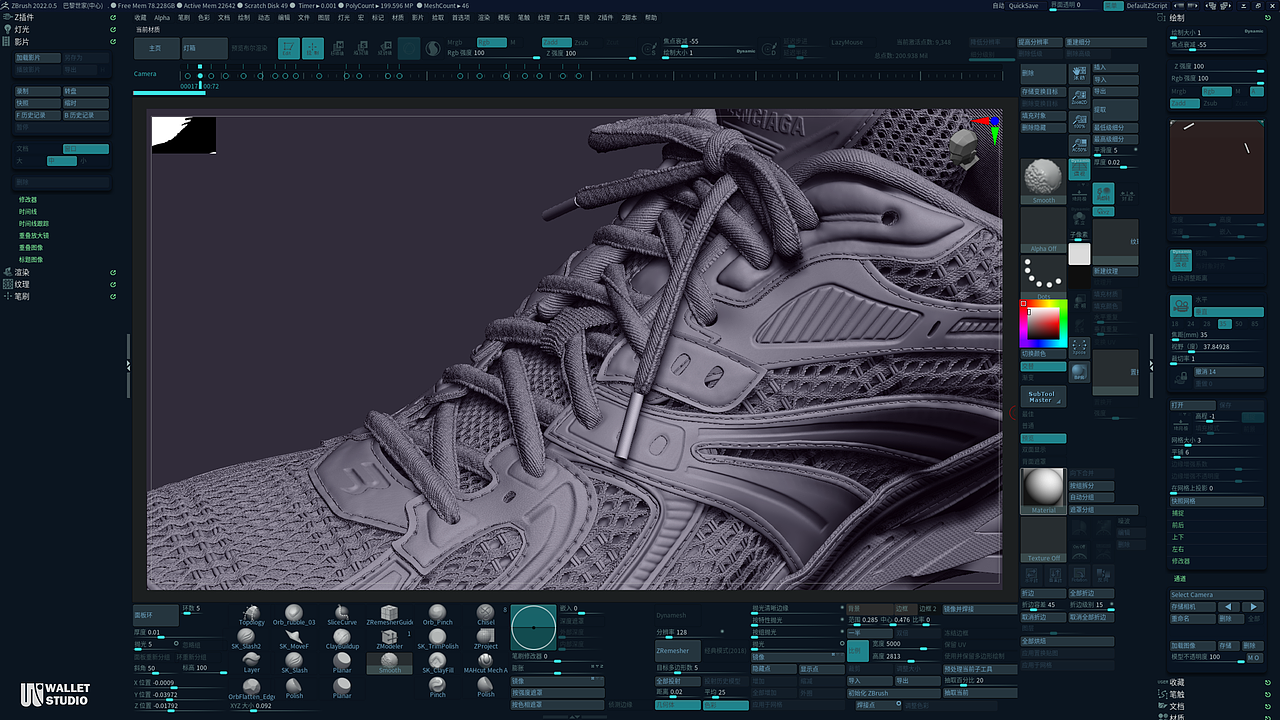This screenshot has width=1280, height=720.
Task: Click the Camera timeline track
Action: tap(590, 74)
